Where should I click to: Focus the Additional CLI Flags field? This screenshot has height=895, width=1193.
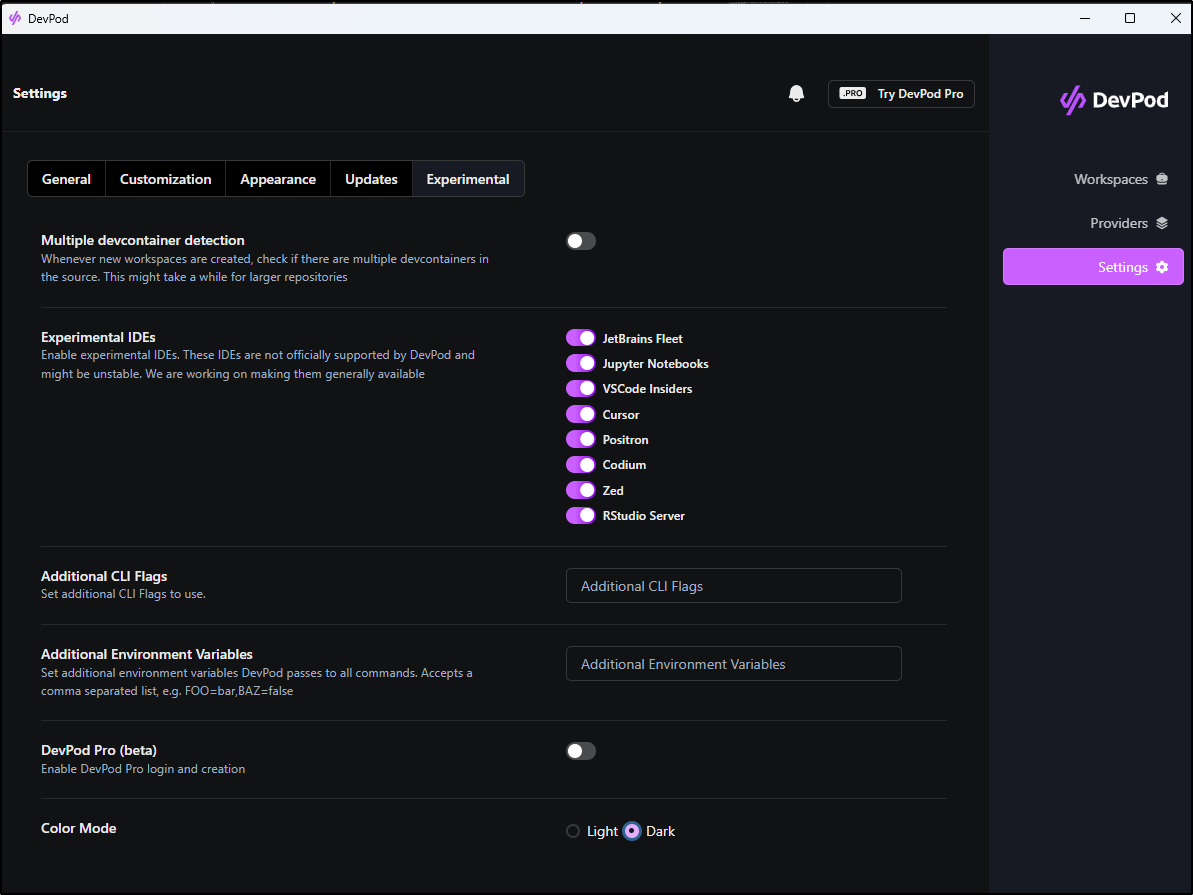pyautogui.click(x=733, y=586)
